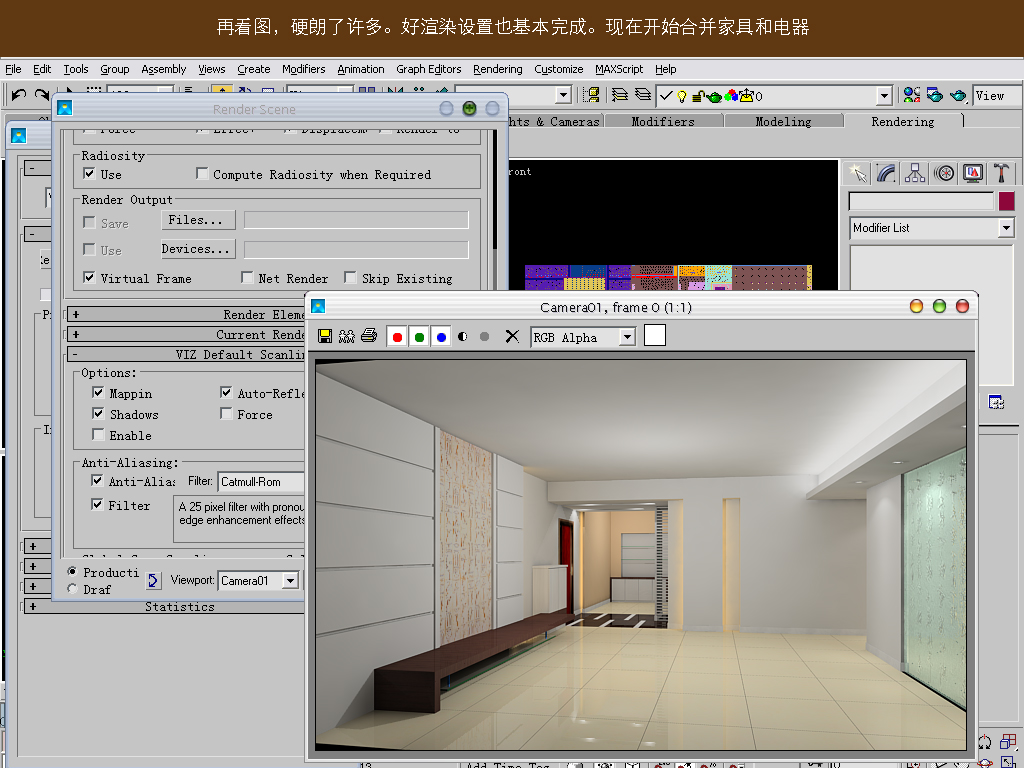This screenshot has height=768, width=1024.
Task: Select the Draft render radio button
Action: coord(72,589)
